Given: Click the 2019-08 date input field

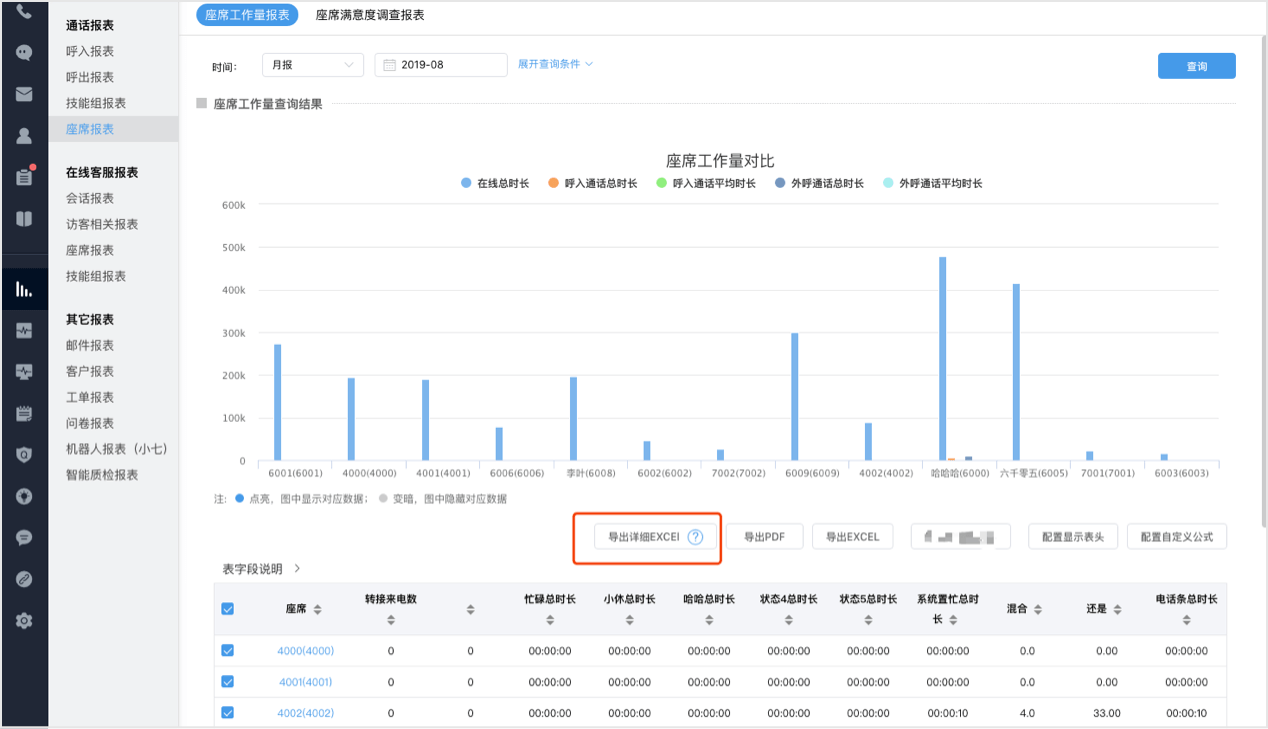Looking at the screenshot, I should (x=441, y=64).
